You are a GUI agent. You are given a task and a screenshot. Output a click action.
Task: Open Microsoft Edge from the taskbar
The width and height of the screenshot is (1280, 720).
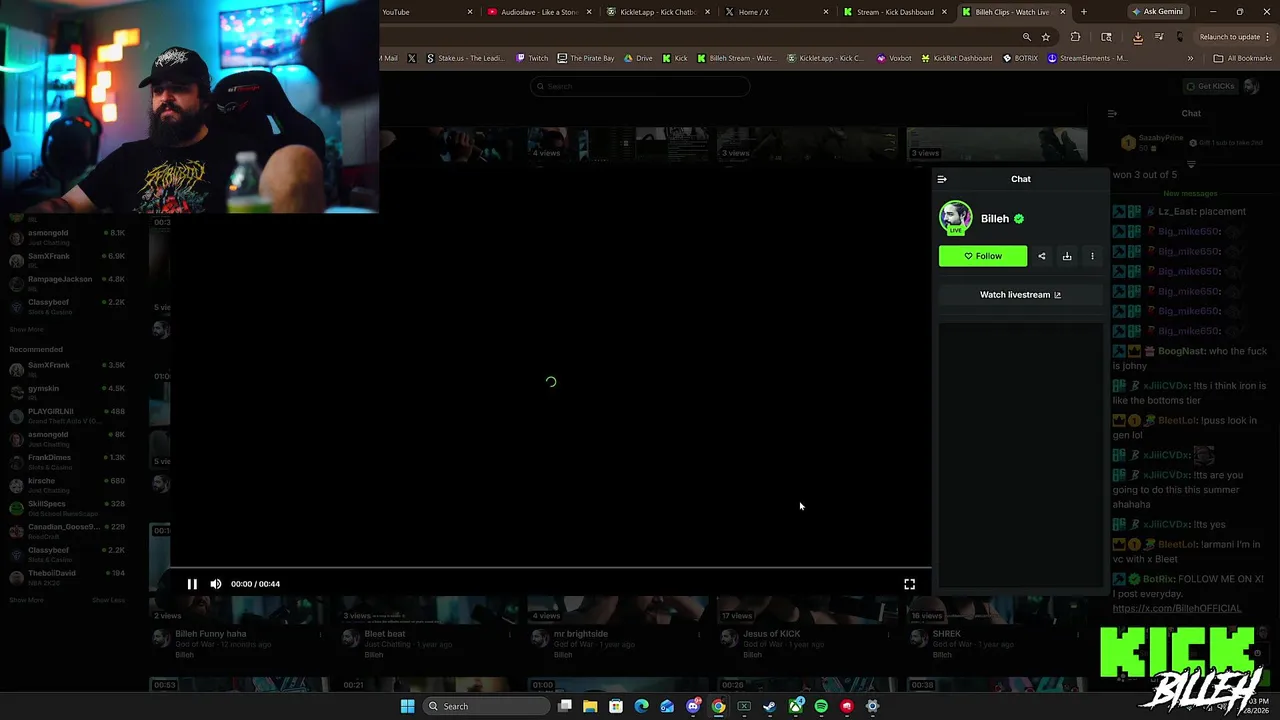641,706
